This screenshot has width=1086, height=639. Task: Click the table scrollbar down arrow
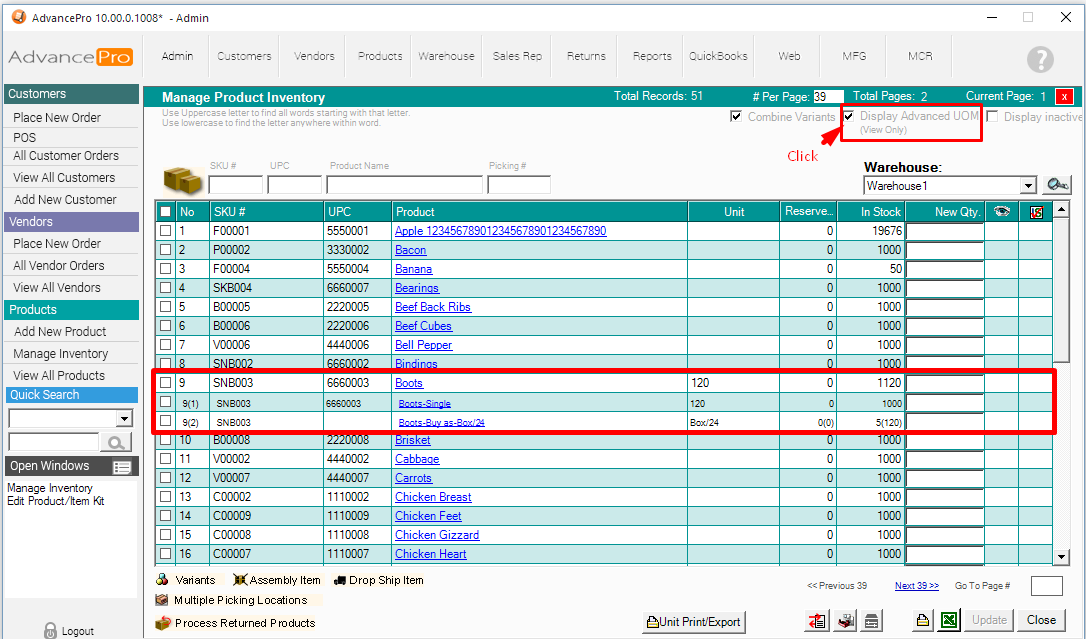pos(1062,556)
